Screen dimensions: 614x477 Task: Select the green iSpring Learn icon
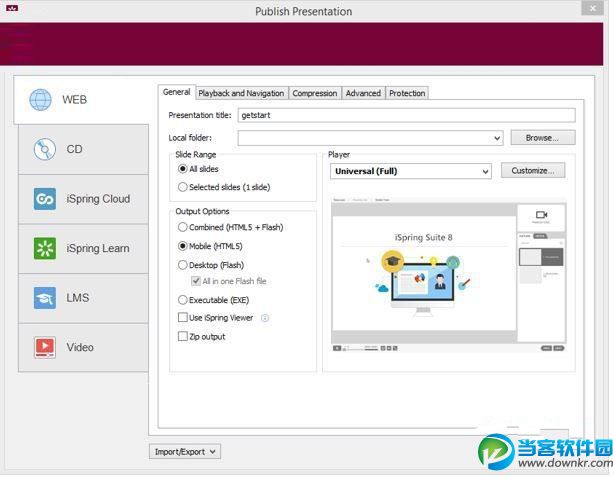point(45,248)
